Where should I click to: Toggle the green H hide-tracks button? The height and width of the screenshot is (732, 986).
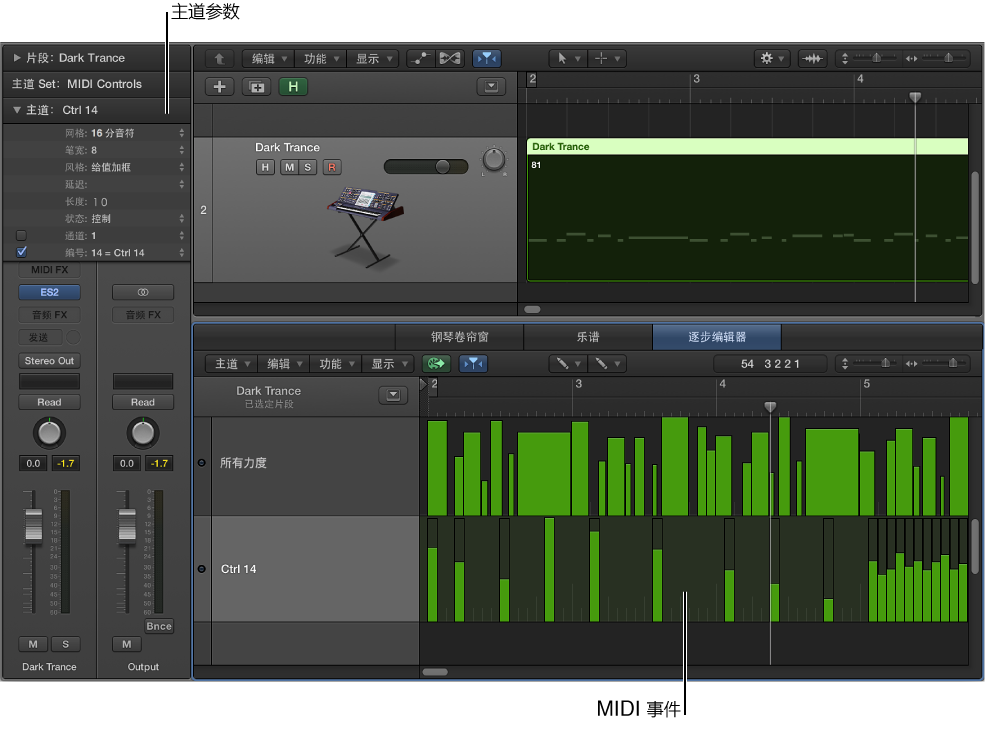[x=293, y=87]
